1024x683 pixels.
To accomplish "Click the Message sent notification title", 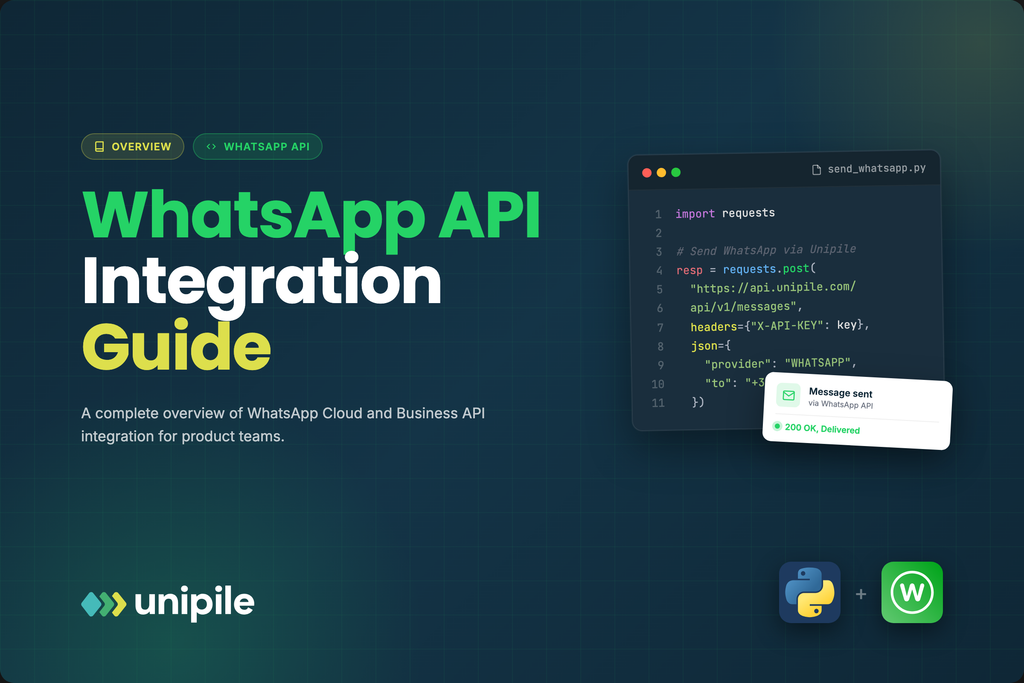I will (x=840, y=392).
